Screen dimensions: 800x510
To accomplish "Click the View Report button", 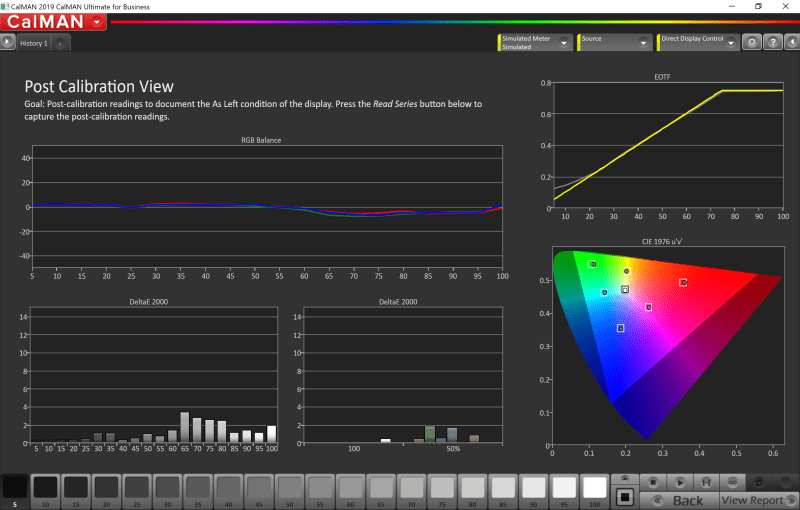I will click(x=752, y=499).
